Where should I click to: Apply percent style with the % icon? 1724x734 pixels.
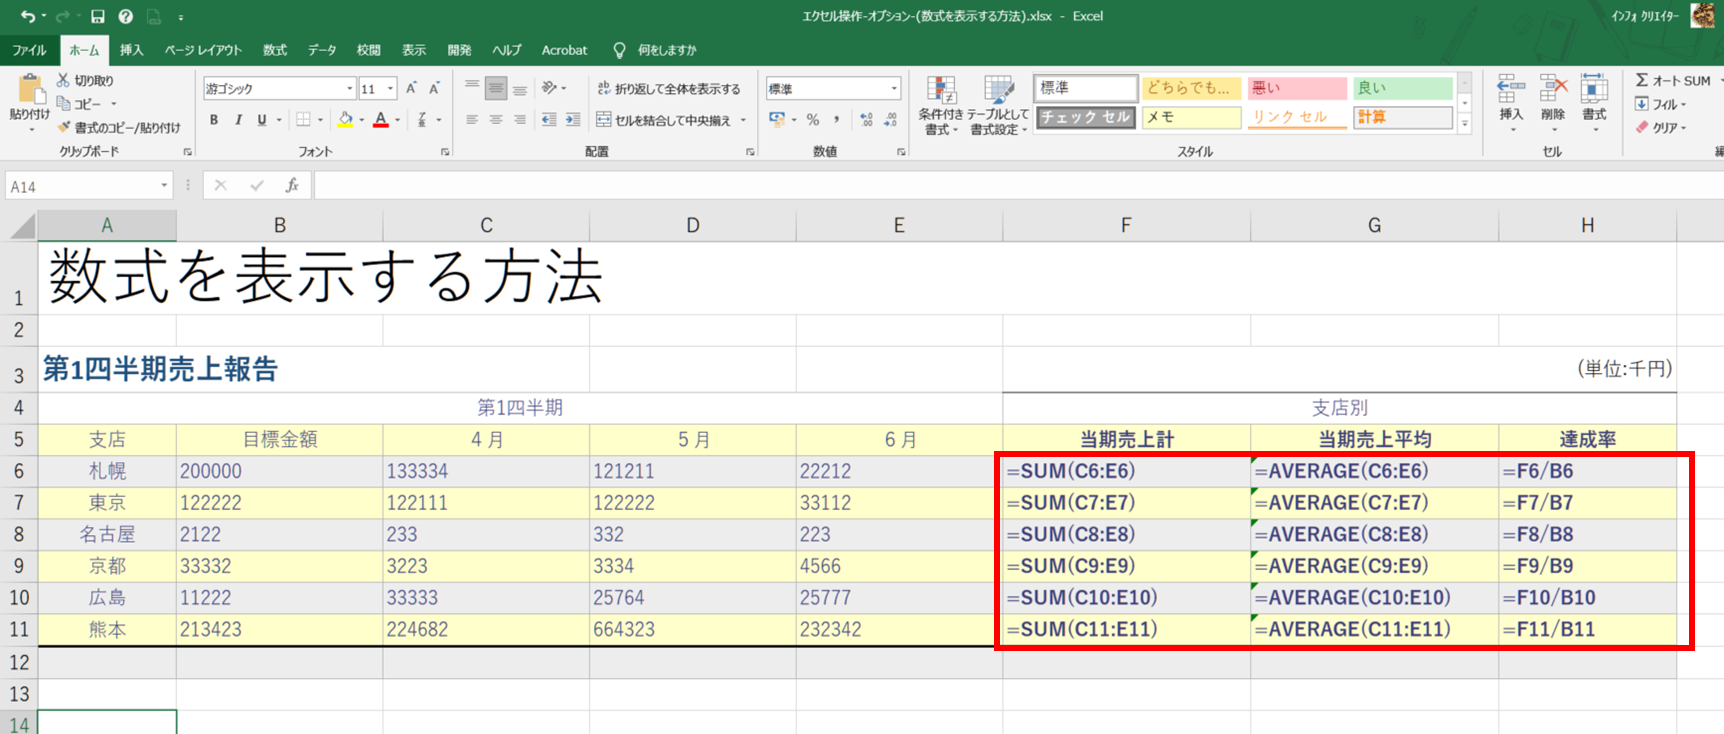point(813,120)
